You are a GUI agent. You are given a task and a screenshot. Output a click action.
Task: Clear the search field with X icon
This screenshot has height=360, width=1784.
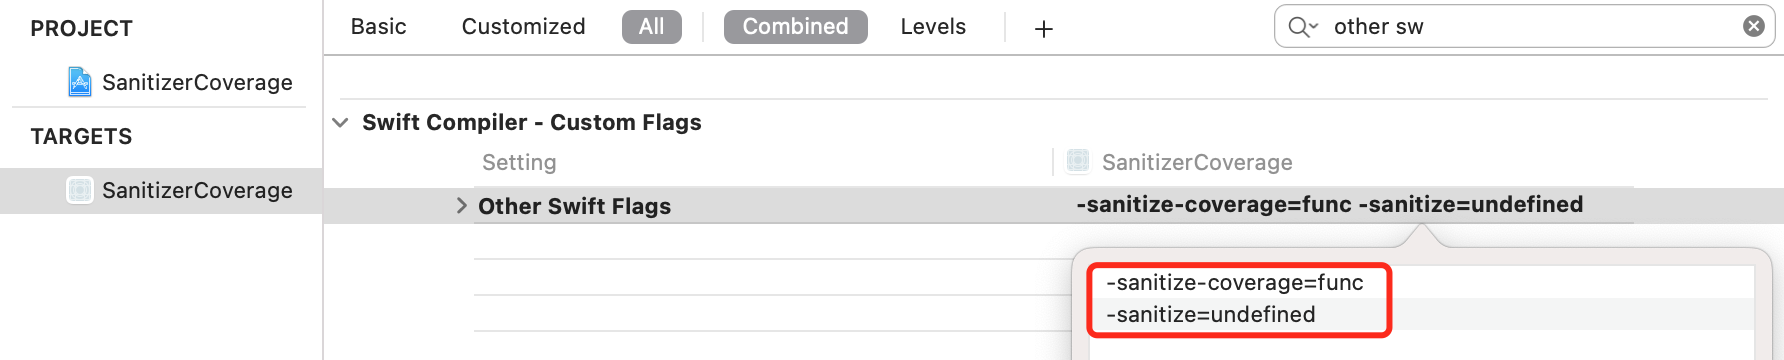point(1754,27)
